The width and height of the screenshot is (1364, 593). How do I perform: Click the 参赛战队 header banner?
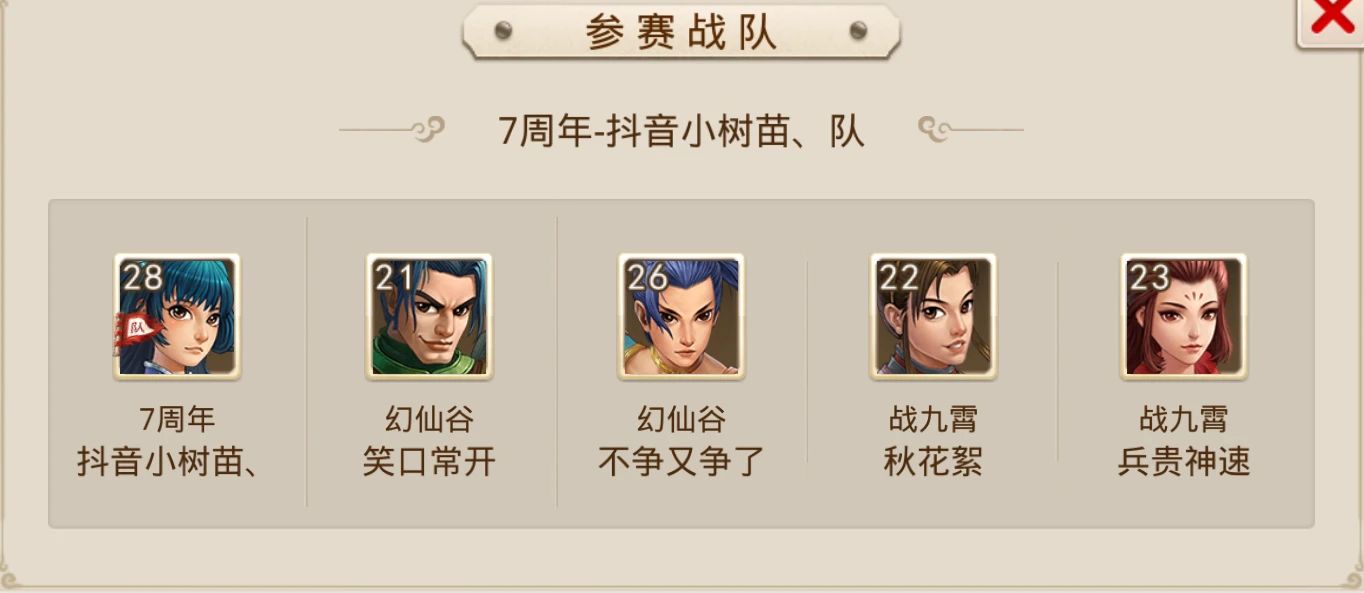[x=681, y=32]
